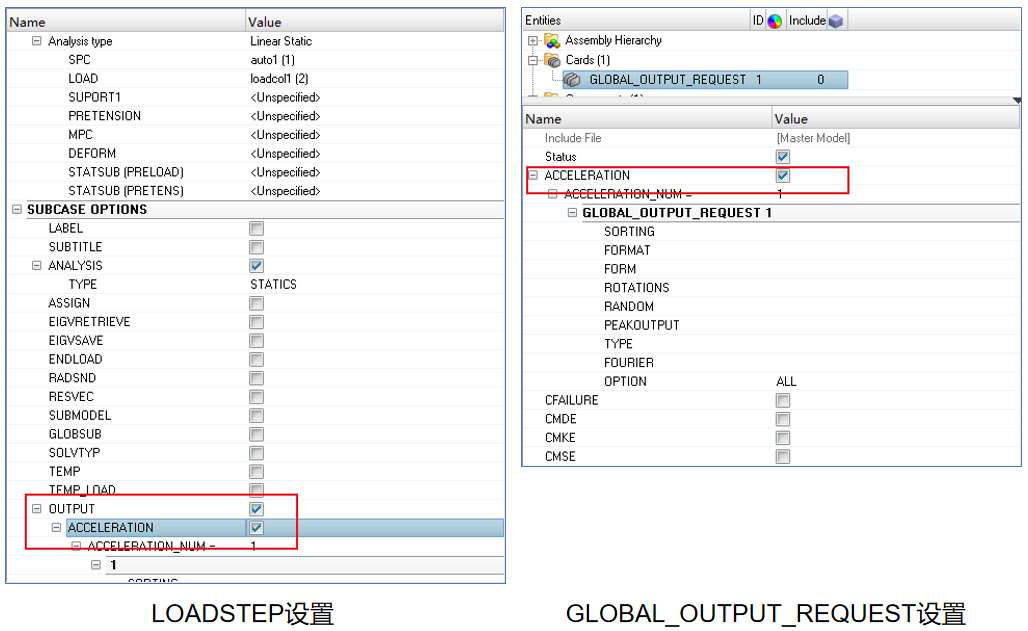Screen dimensions: 1028x631
Task: Enable the TEMP checkbox
Action: 256,472
